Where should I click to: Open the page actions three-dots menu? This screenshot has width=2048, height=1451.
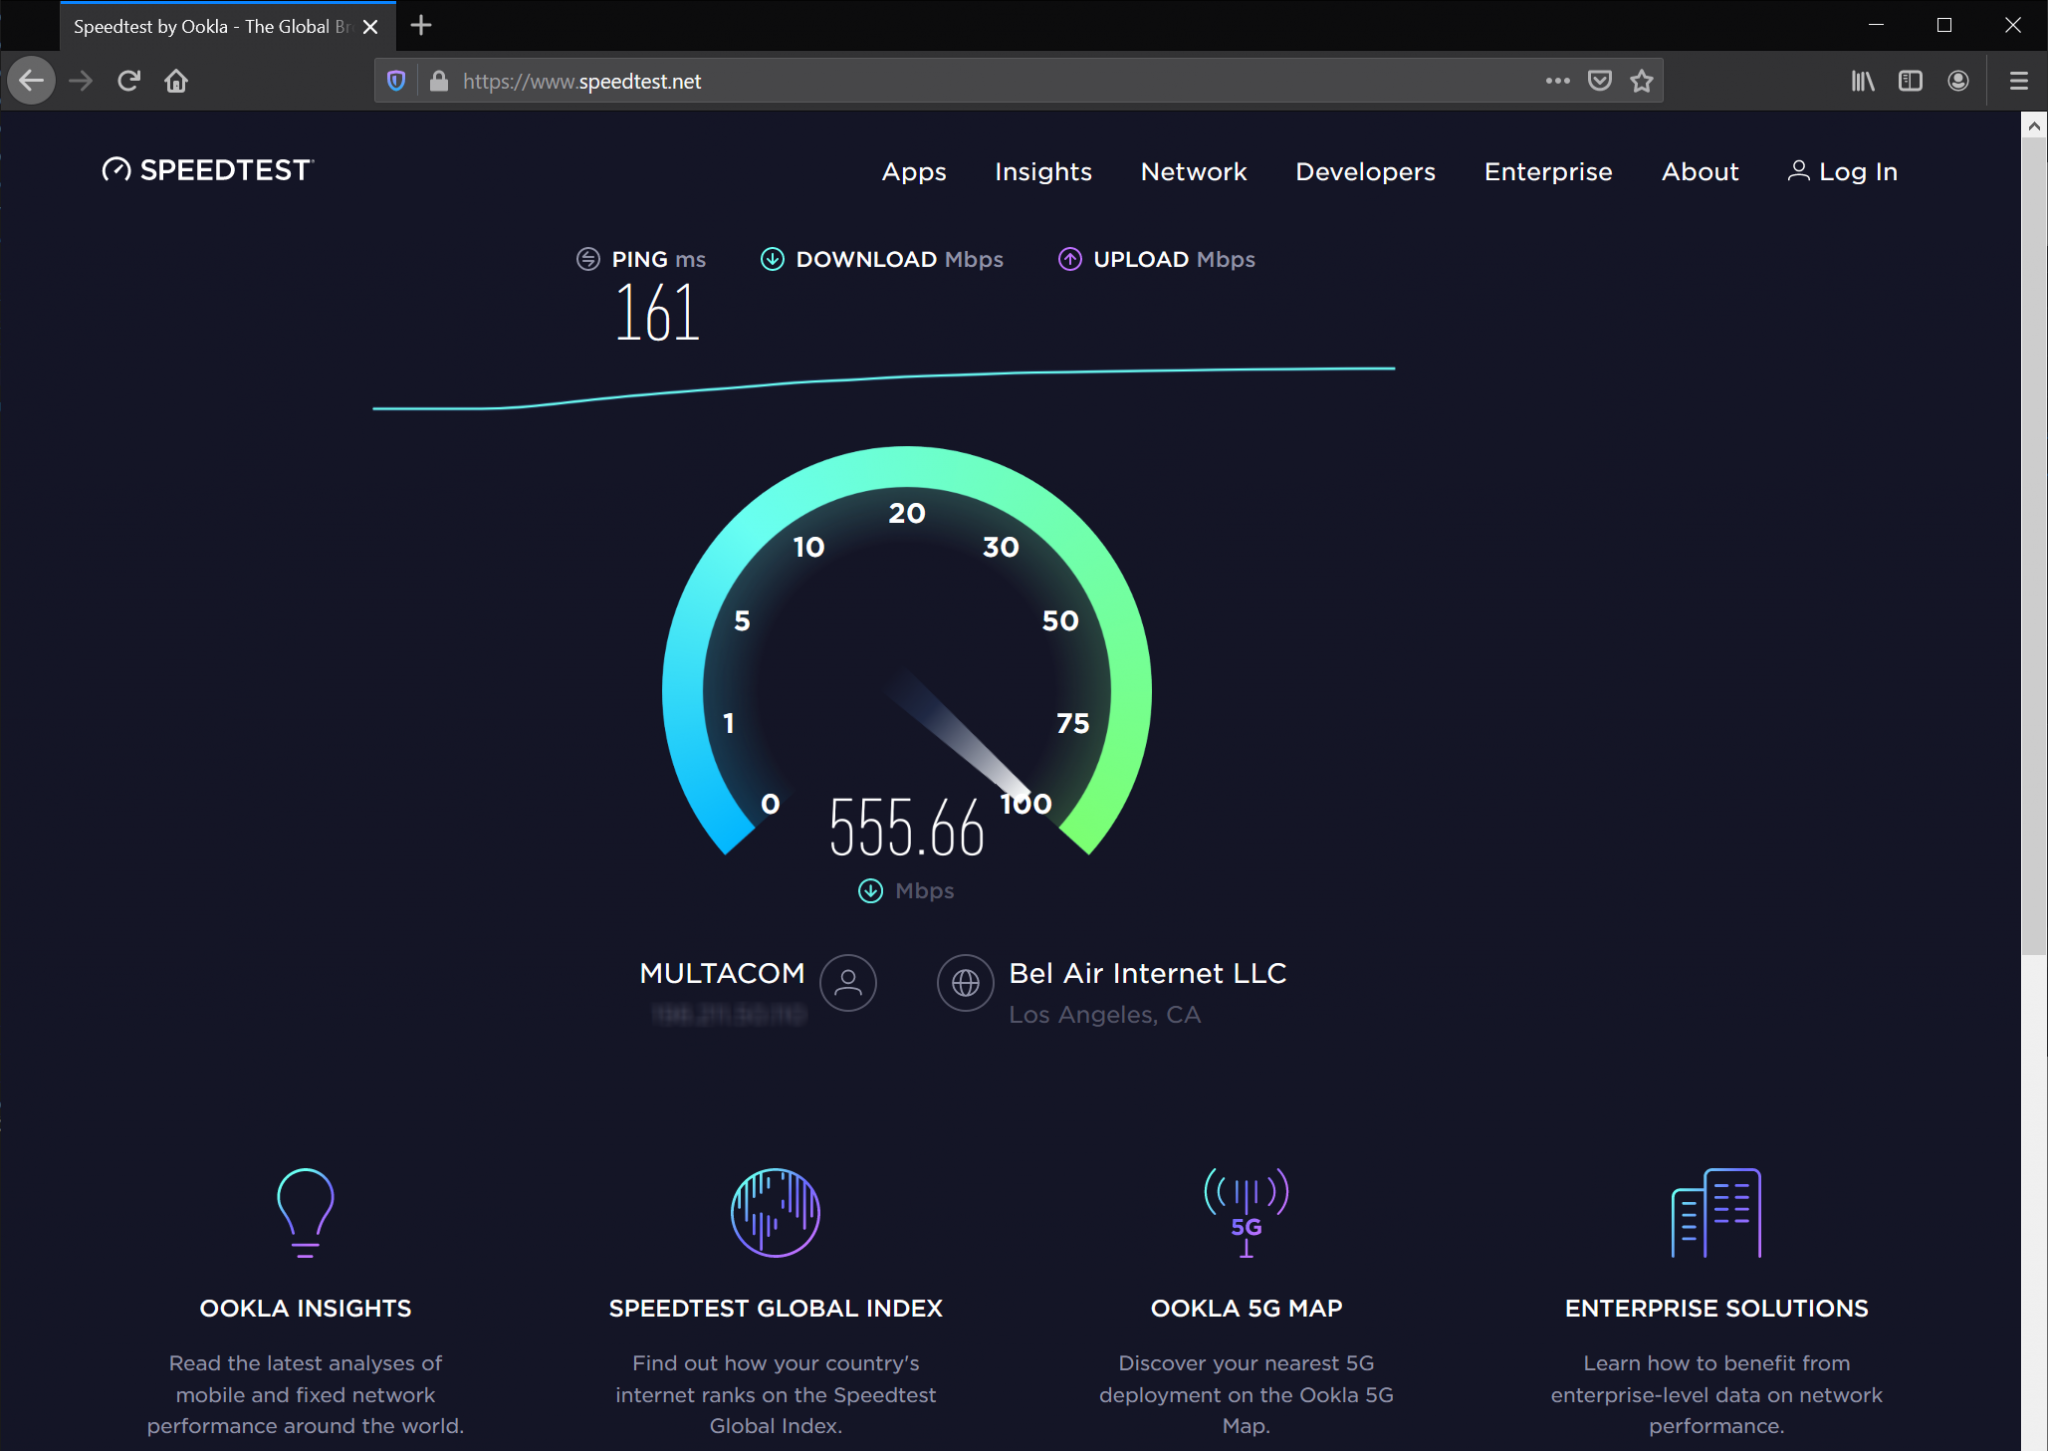click(x=1557, y=81)
